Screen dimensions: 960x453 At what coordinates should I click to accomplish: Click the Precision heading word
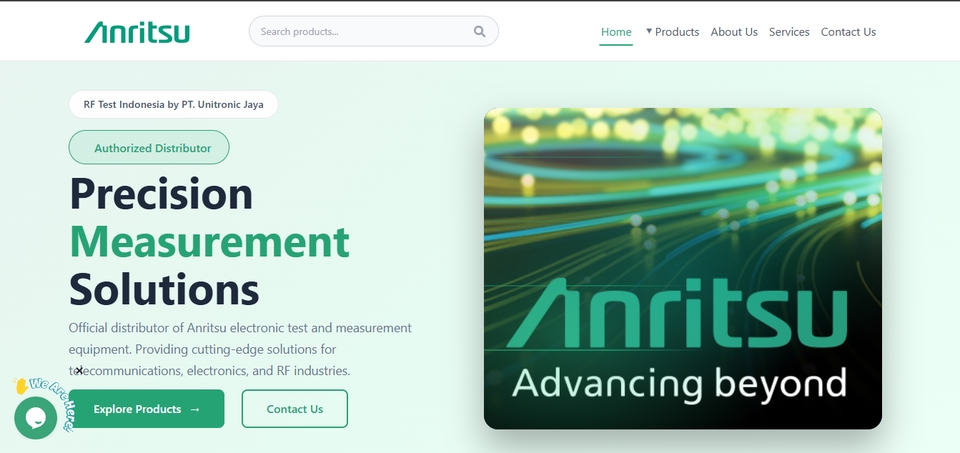pyautogui.click(x=161, y=194)
